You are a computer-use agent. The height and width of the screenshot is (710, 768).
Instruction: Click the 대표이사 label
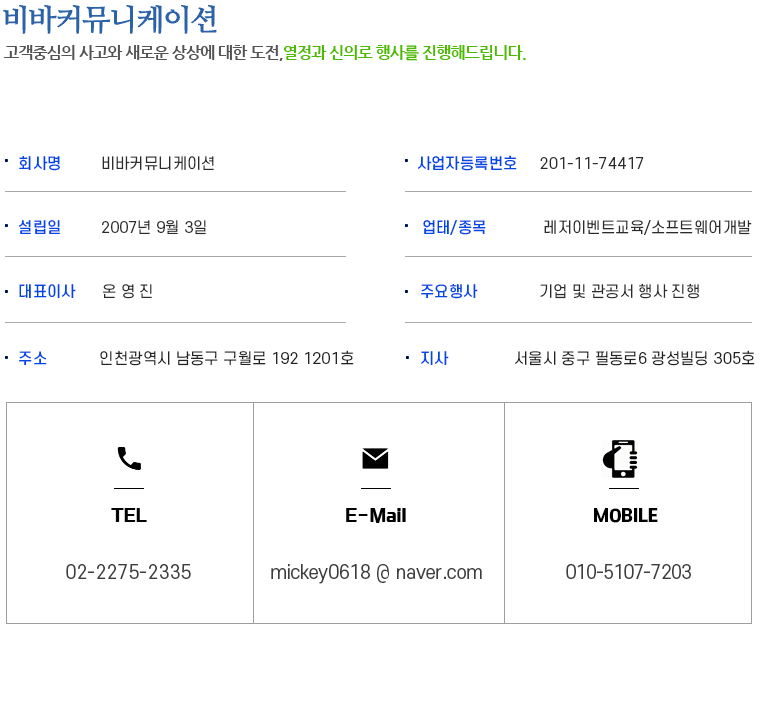pos(47,291)
